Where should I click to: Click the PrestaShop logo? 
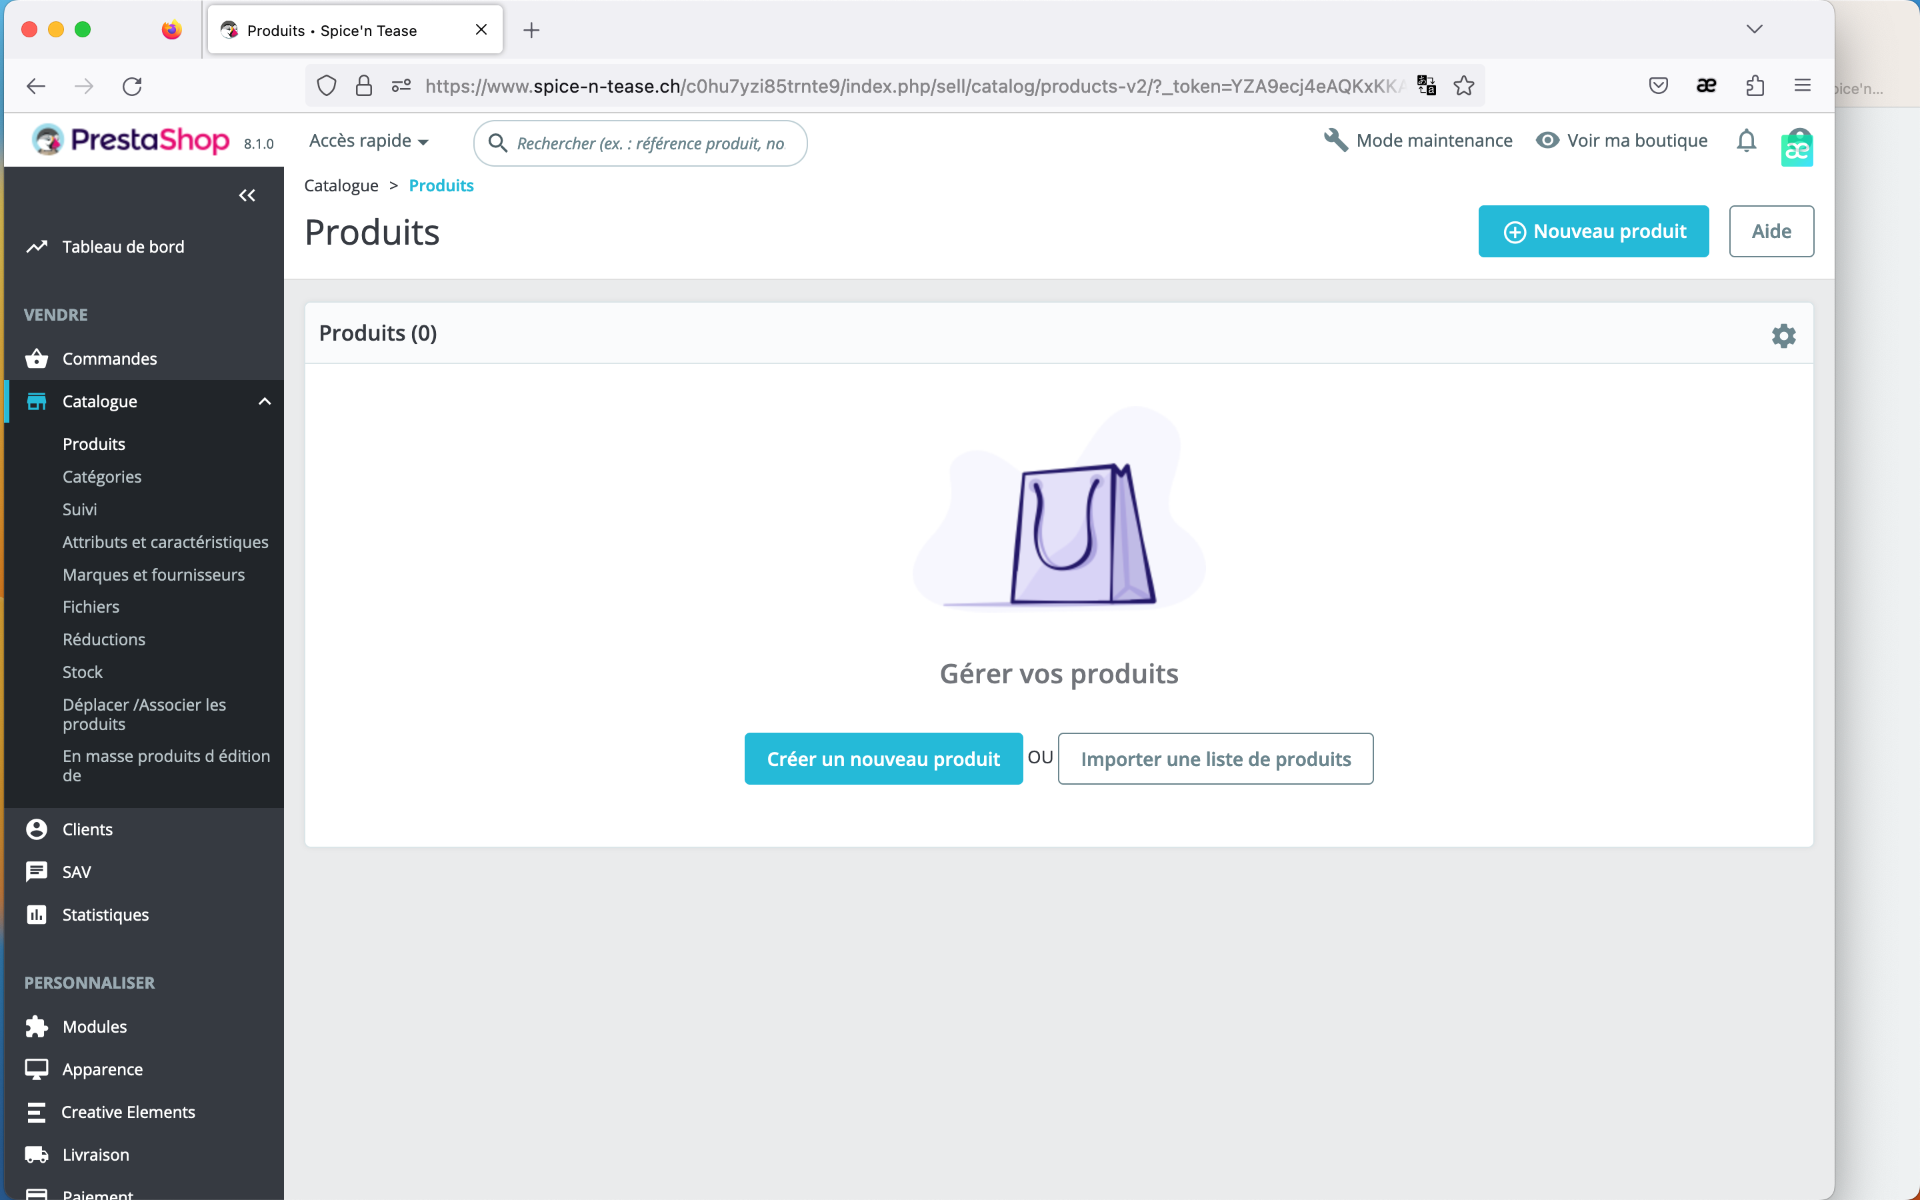tap(132, 140)
